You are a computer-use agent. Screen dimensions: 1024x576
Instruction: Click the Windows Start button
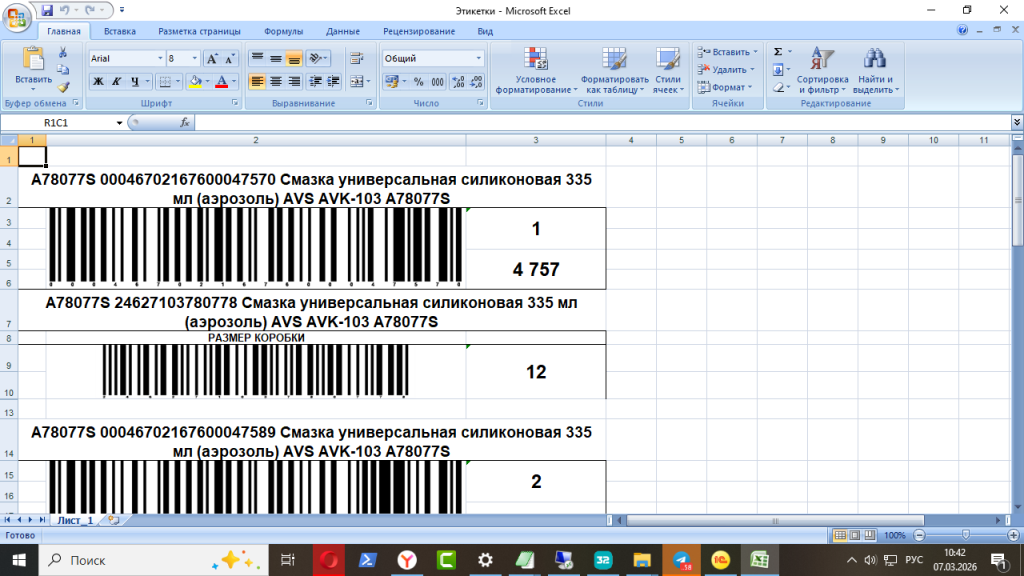click(x=19, y=560)
